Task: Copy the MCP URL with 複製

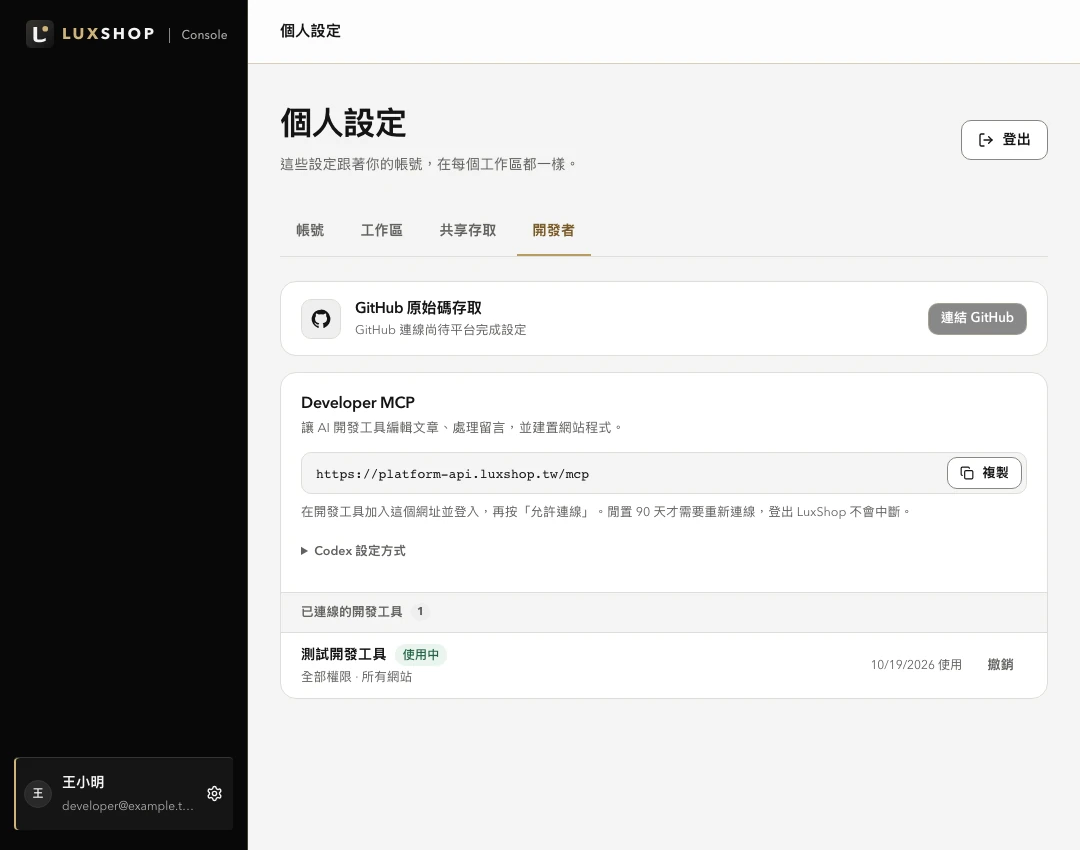Action: tap(984, 473)
